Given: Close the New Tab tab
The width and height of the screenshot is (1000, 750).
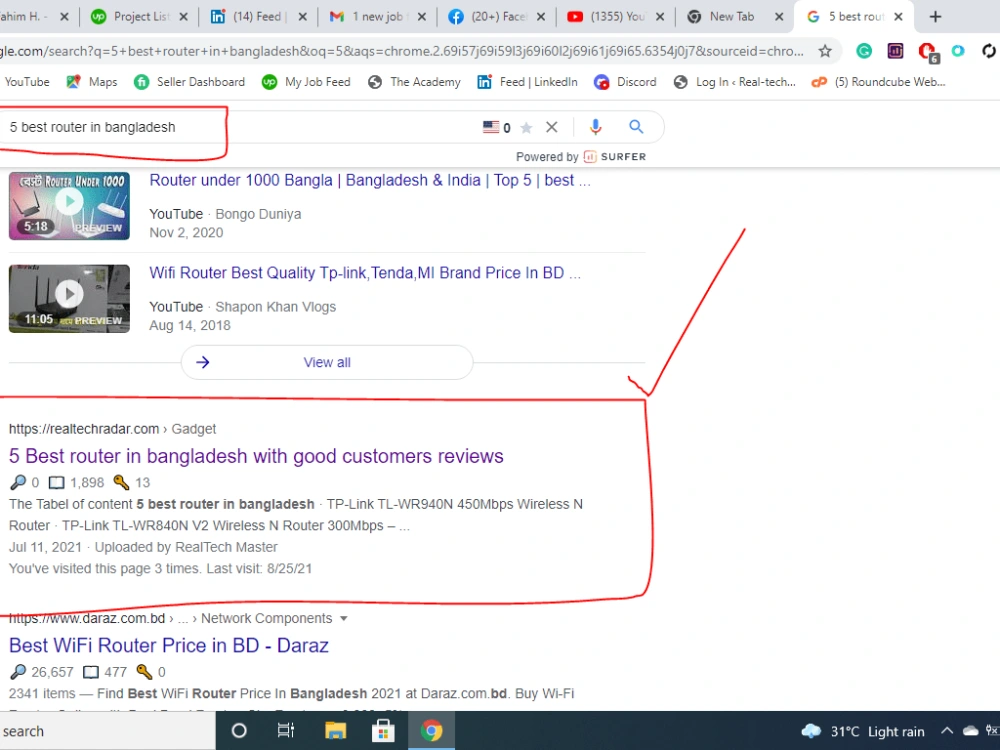Looking at the screenshot, I should (779, 17).
